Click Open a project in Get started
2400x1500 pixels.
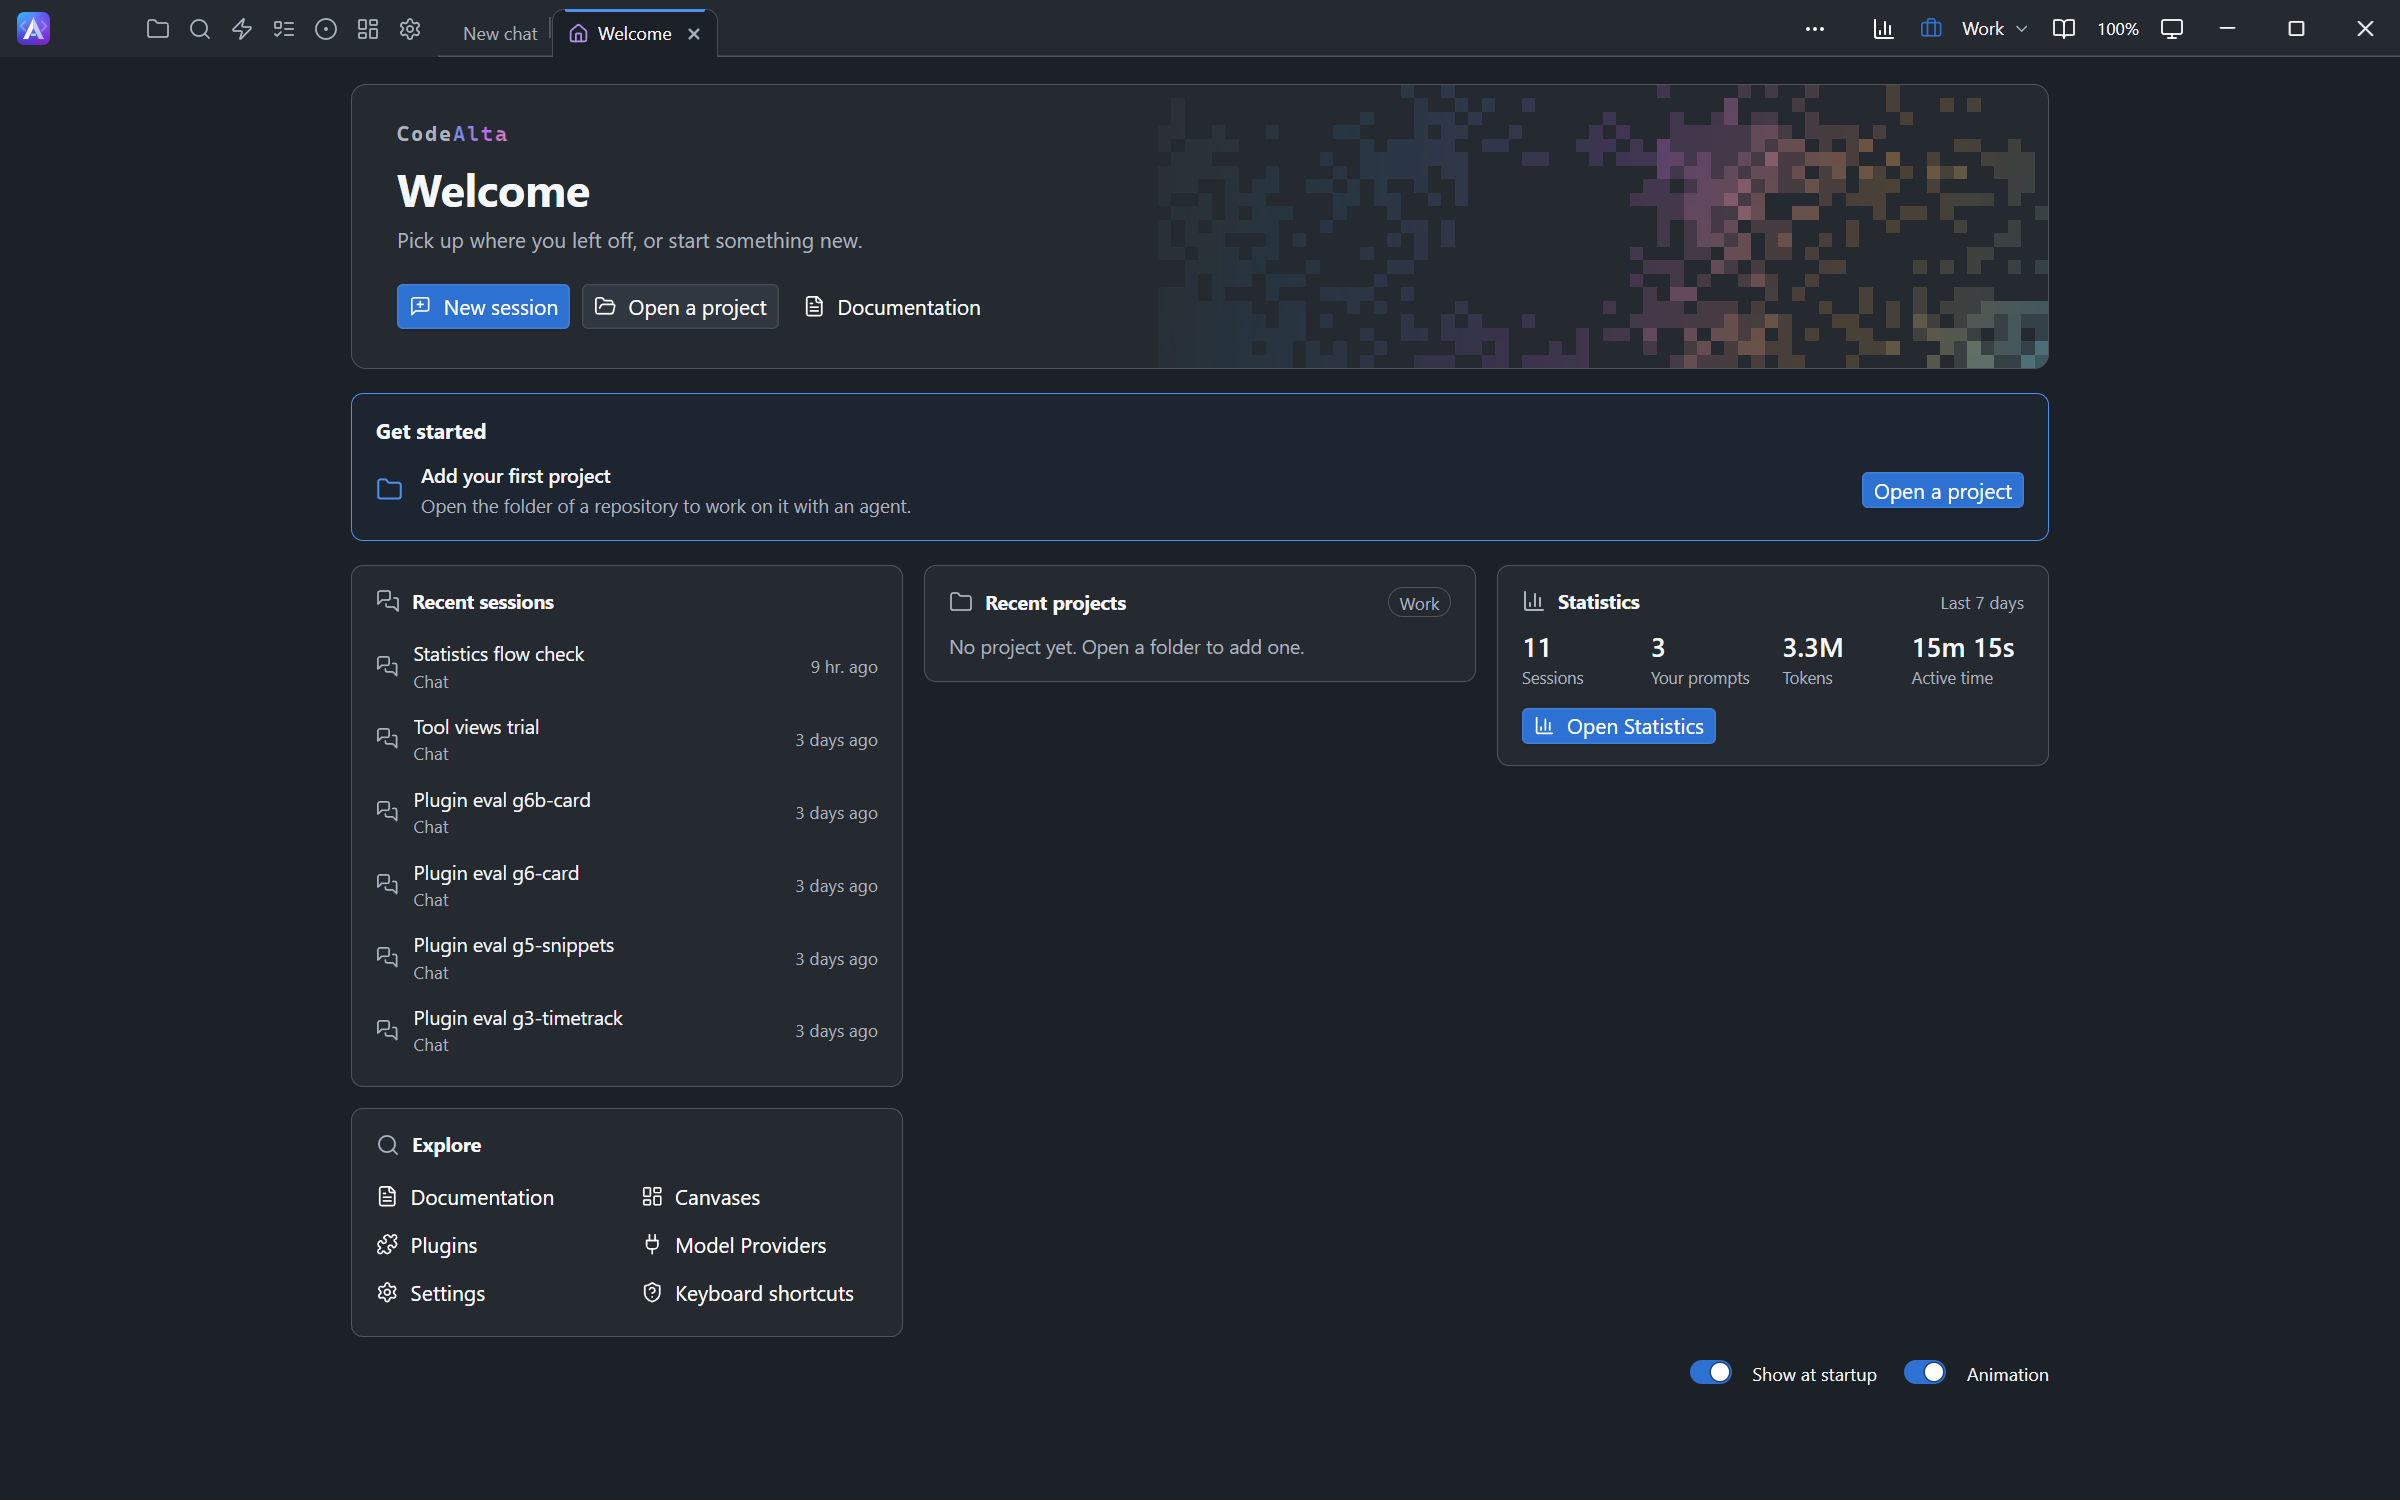[1942, 491]
